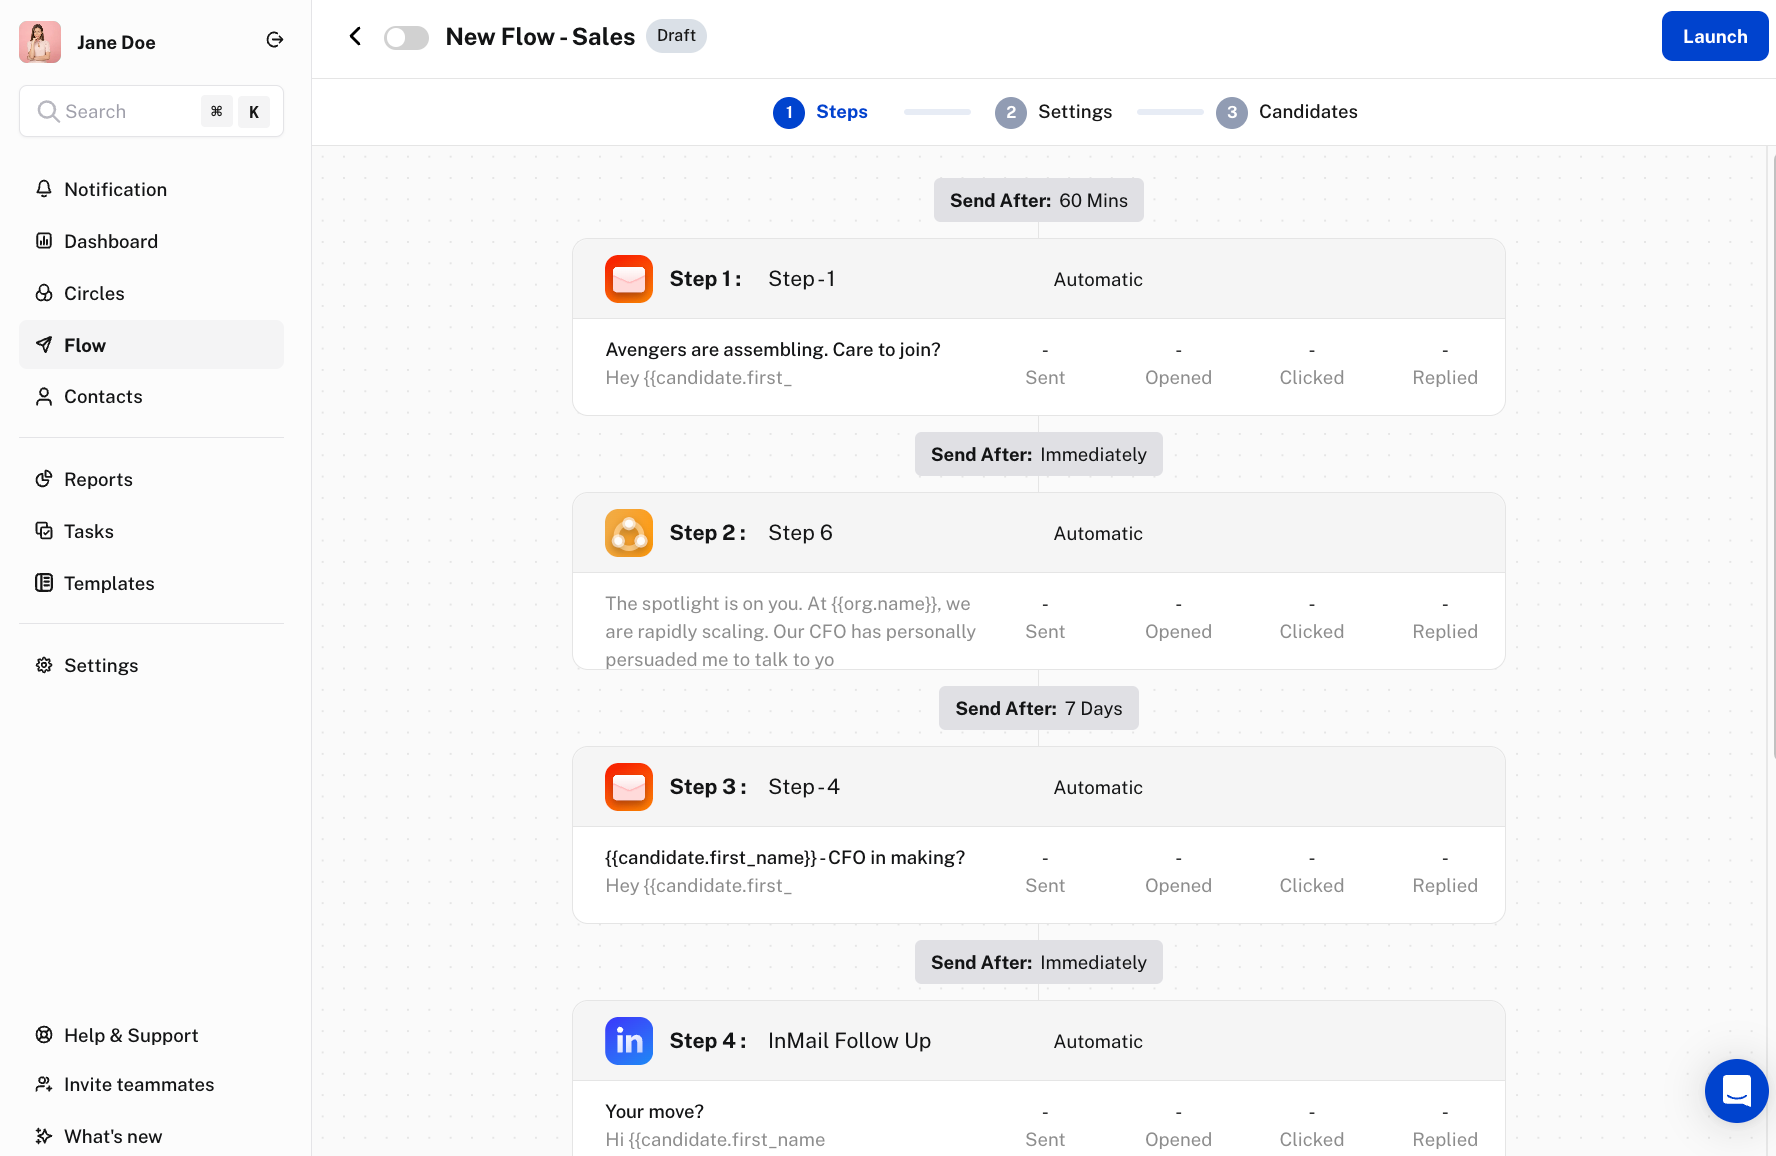Click the LinkedIn icon for Step 4
The height and width of the screenshot is (1156, 1776).
pyautogui.click(x=628, y=1041)
